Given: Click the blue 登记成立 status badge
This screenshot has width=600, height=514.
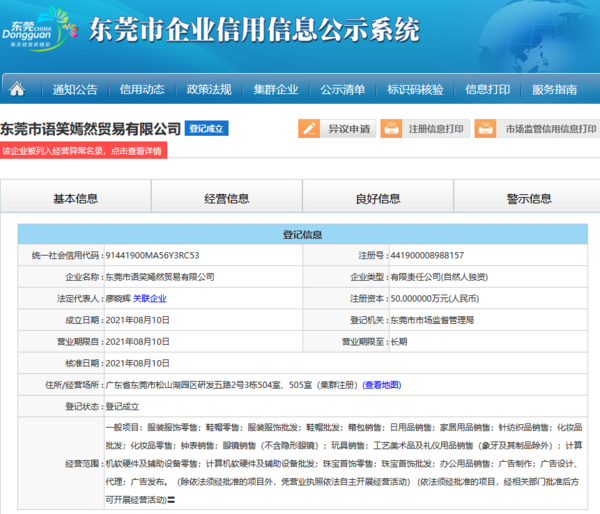Looking at the screenshot, I should pyautogui.click(x=207, y=129).
